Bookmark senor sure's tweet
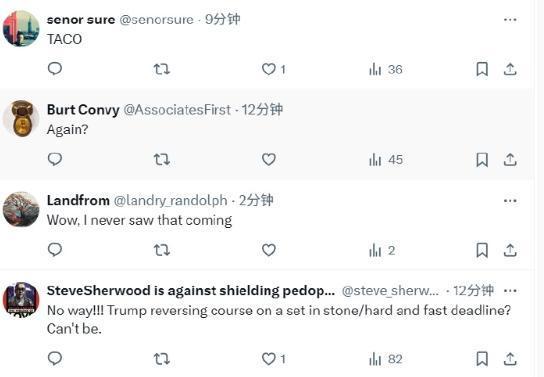 click(482, 69)
